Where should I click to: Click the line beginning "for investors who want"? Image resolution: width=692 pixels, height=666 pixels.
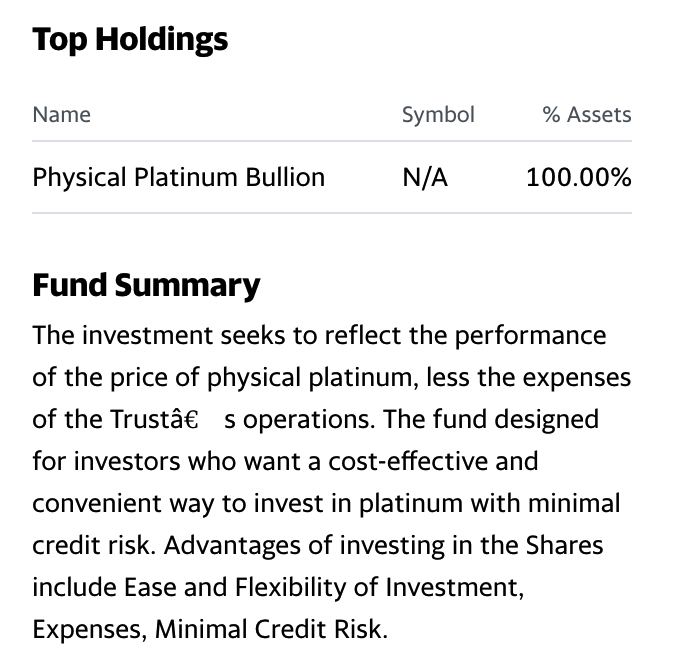click(x=286, y=462)
